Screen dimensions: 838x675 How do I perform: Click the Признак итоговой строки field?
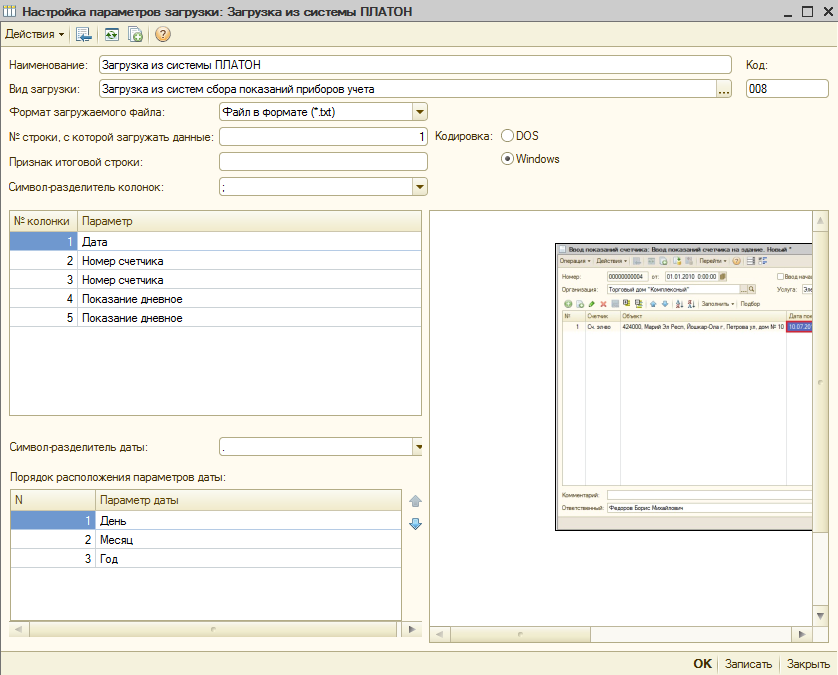pyautogui.click(x=323, y=161)
